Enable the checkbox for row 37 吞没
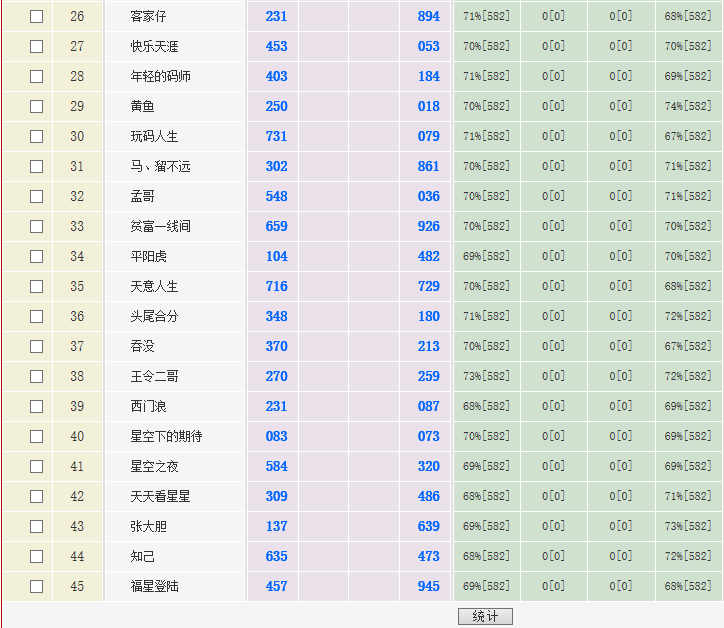This screenshot has height=628, width=724. (37, 347)
